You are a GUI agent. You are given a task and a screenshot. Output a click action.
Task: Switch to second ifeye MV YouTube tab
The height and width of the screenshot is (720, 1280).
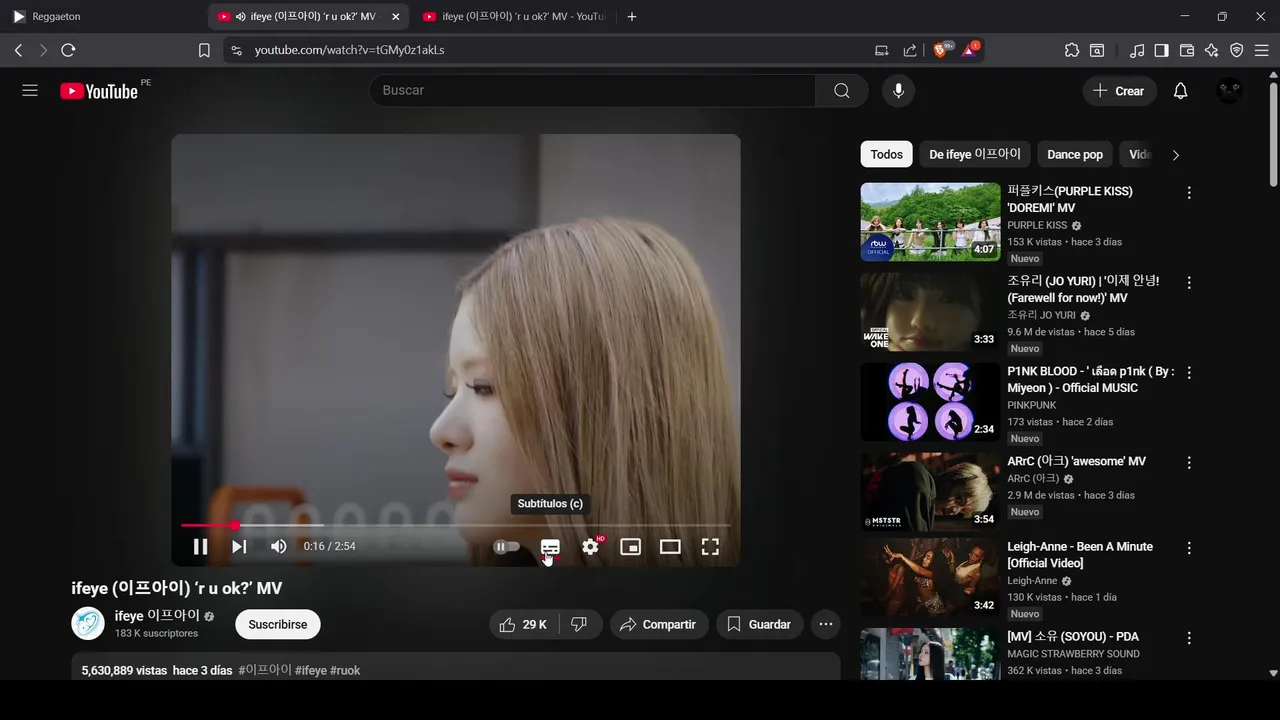tap(514, 17)
